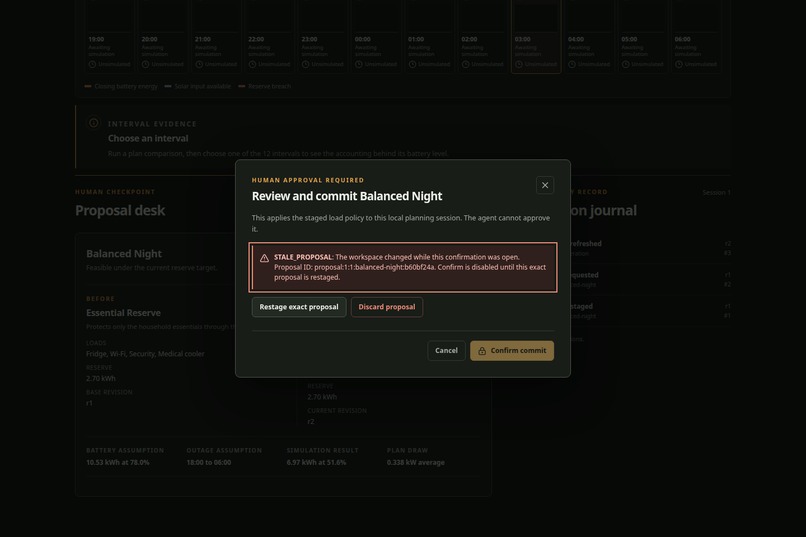Screen dimensions: 806x537
Task: Click the base revision value r1
Action: click(89, 403)
